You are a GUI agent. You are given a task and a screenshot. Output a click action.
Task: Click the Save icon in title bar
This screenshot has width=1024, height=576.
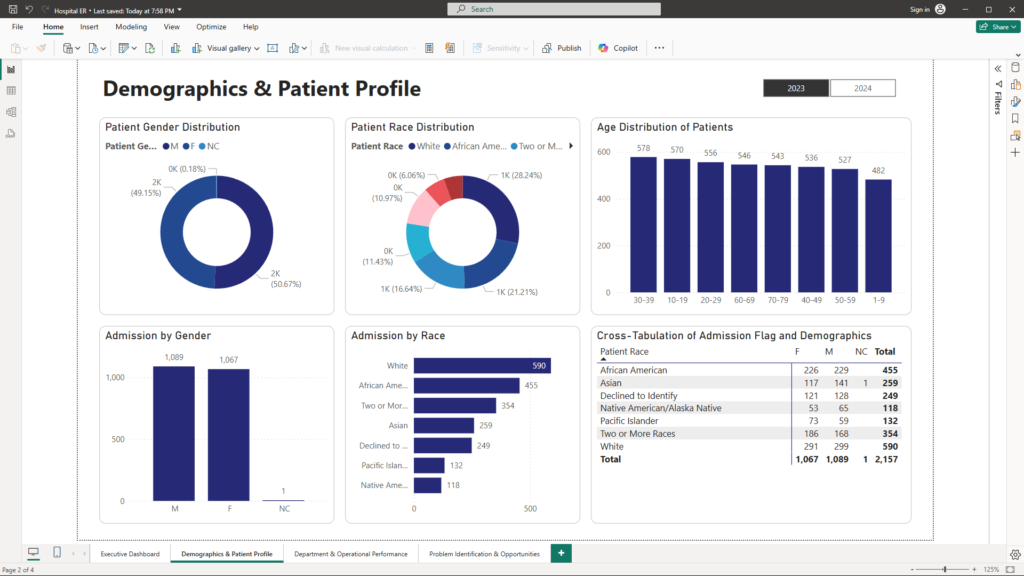[x=12, y=9]
